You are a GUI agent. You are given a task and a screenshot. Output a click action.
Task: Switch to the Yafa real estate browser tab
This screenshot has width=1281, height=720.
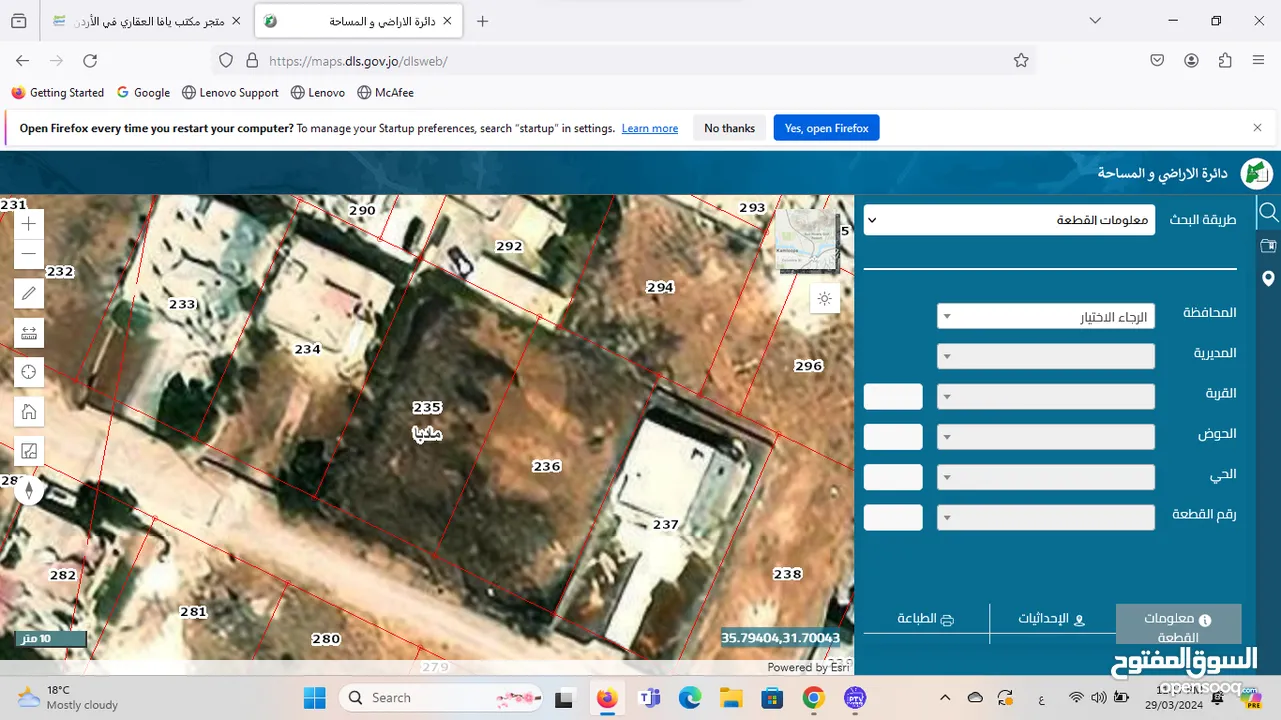[x=146, y=21]
